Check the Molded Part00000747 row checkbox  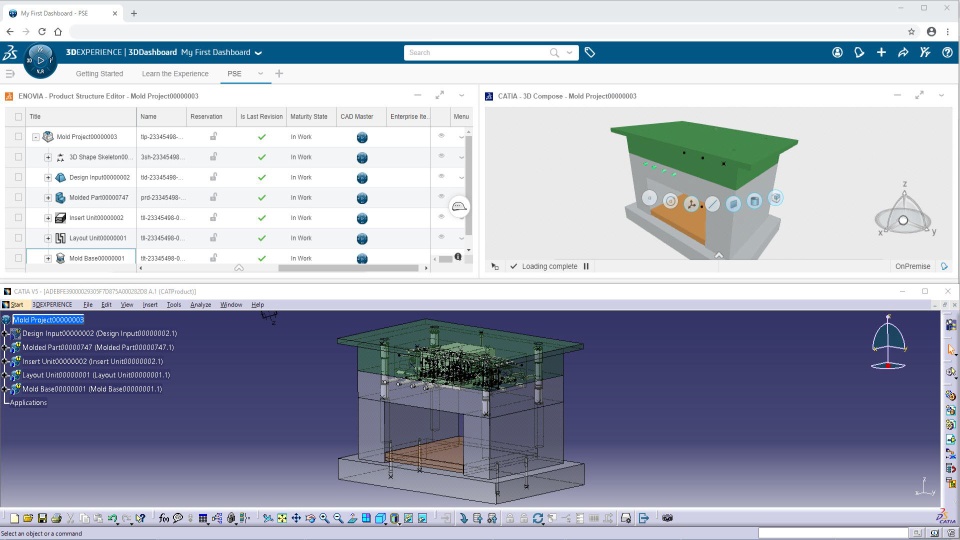[x=18, y=198]
